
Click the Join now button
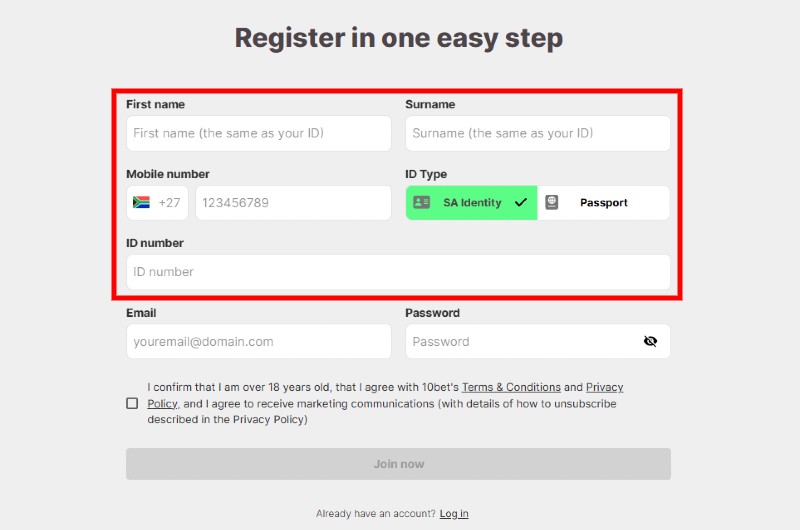click(398, 464)
